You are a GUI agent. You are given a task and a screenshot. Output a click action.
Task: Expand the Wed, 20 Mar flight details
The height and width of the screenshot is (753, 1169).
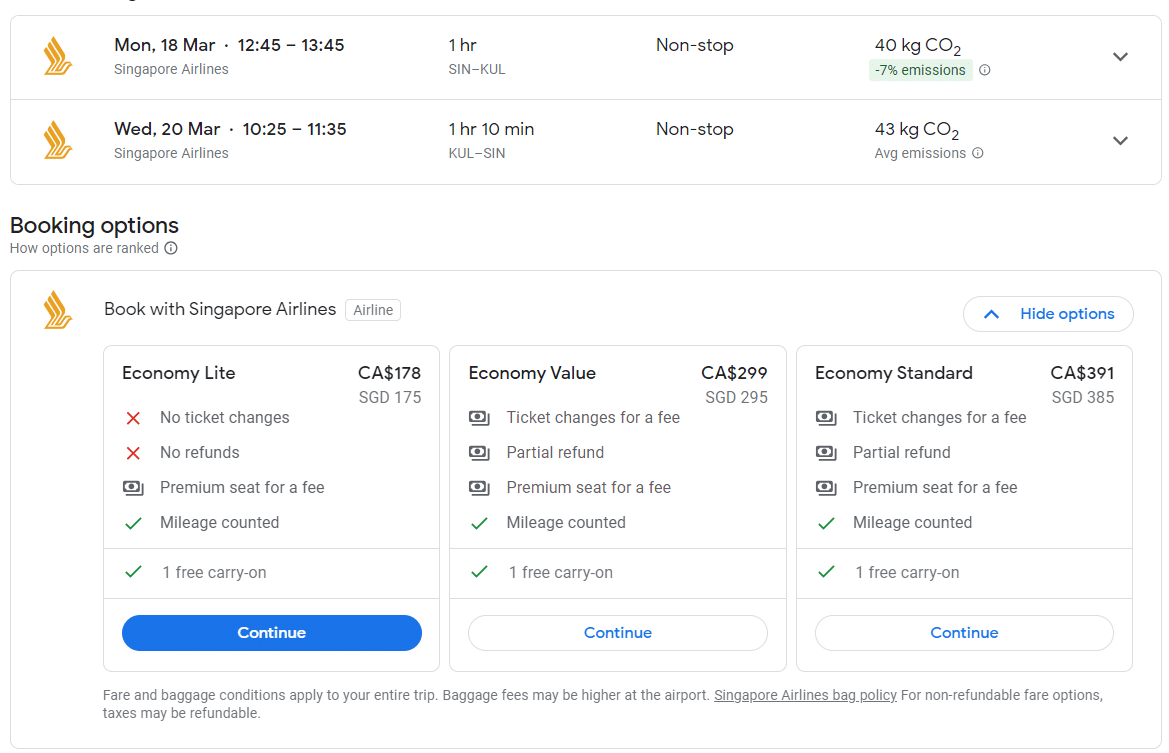pos(1120,141)
